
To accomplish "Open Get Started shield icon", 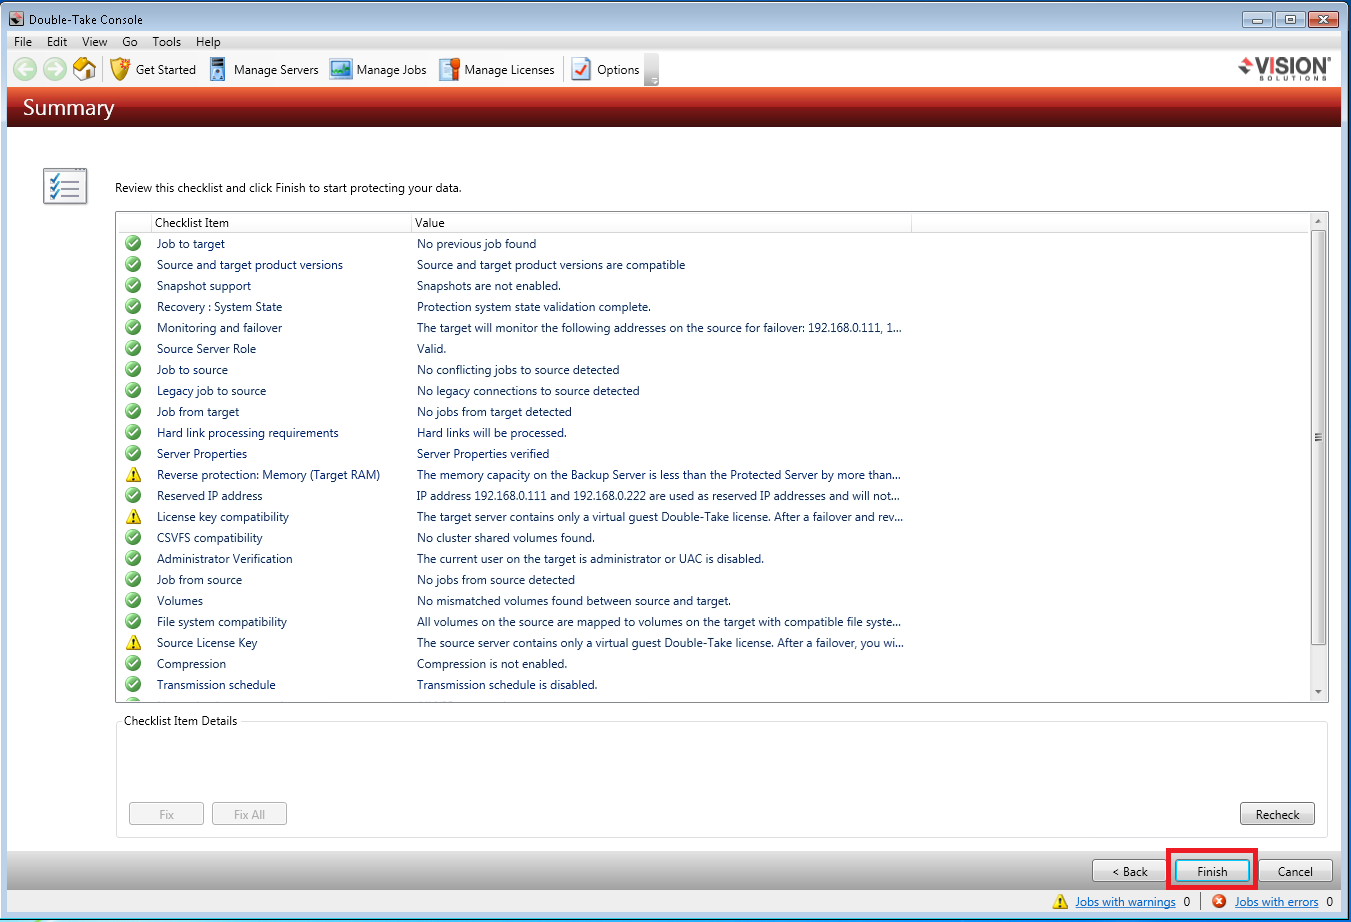I will coord(120,69).
